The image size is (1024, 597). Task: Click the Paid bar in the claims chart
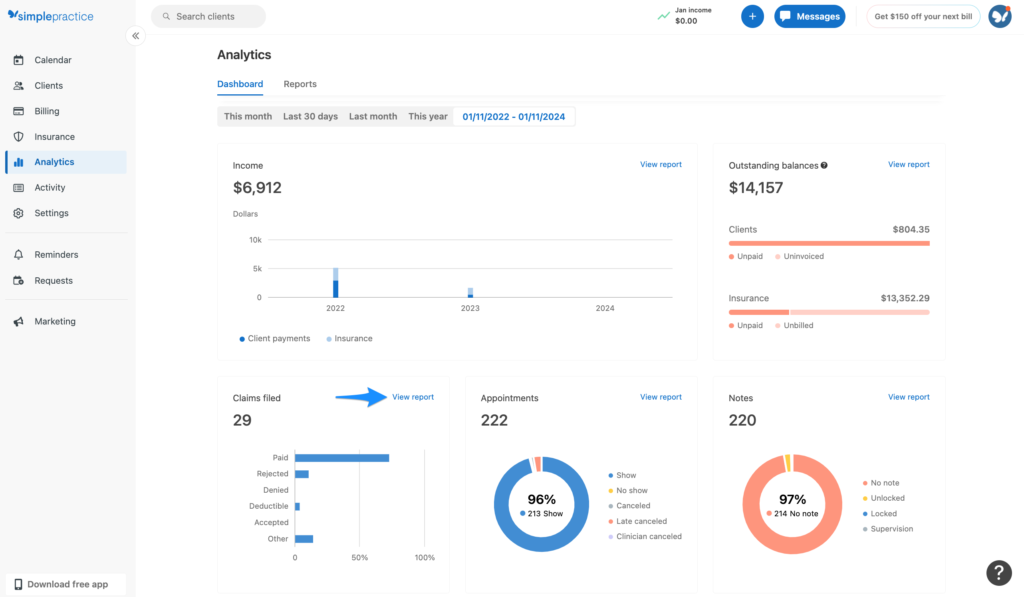coord(342,458)
